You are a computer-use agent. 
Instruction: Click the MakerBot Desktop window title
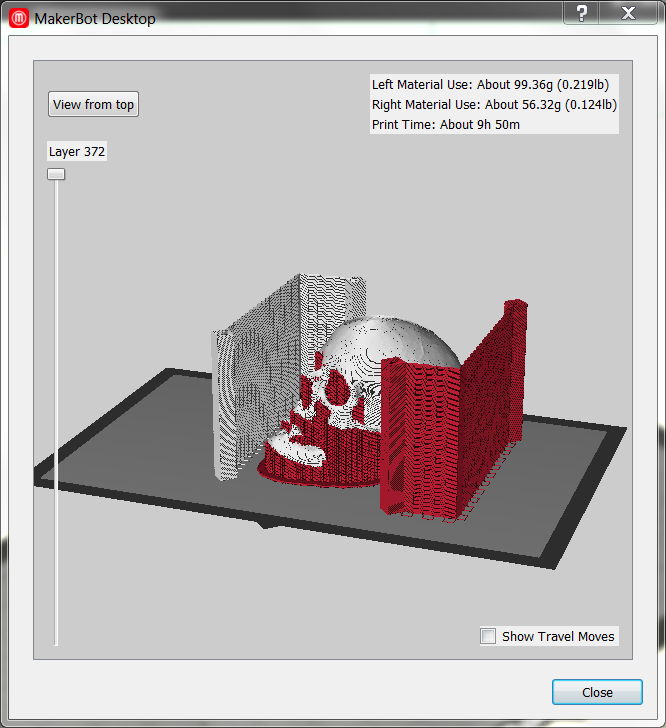95,19
